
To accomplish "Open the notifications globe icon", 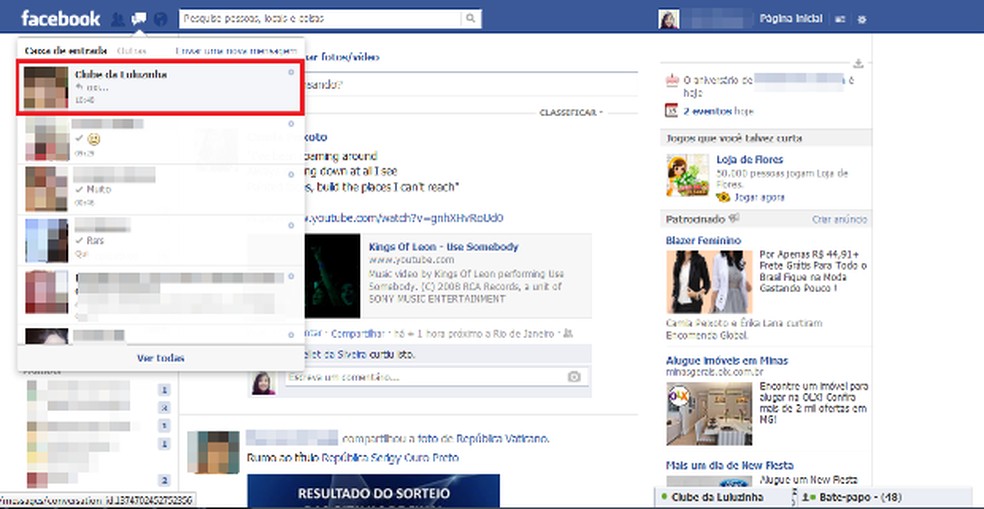I will click(161, 19).
